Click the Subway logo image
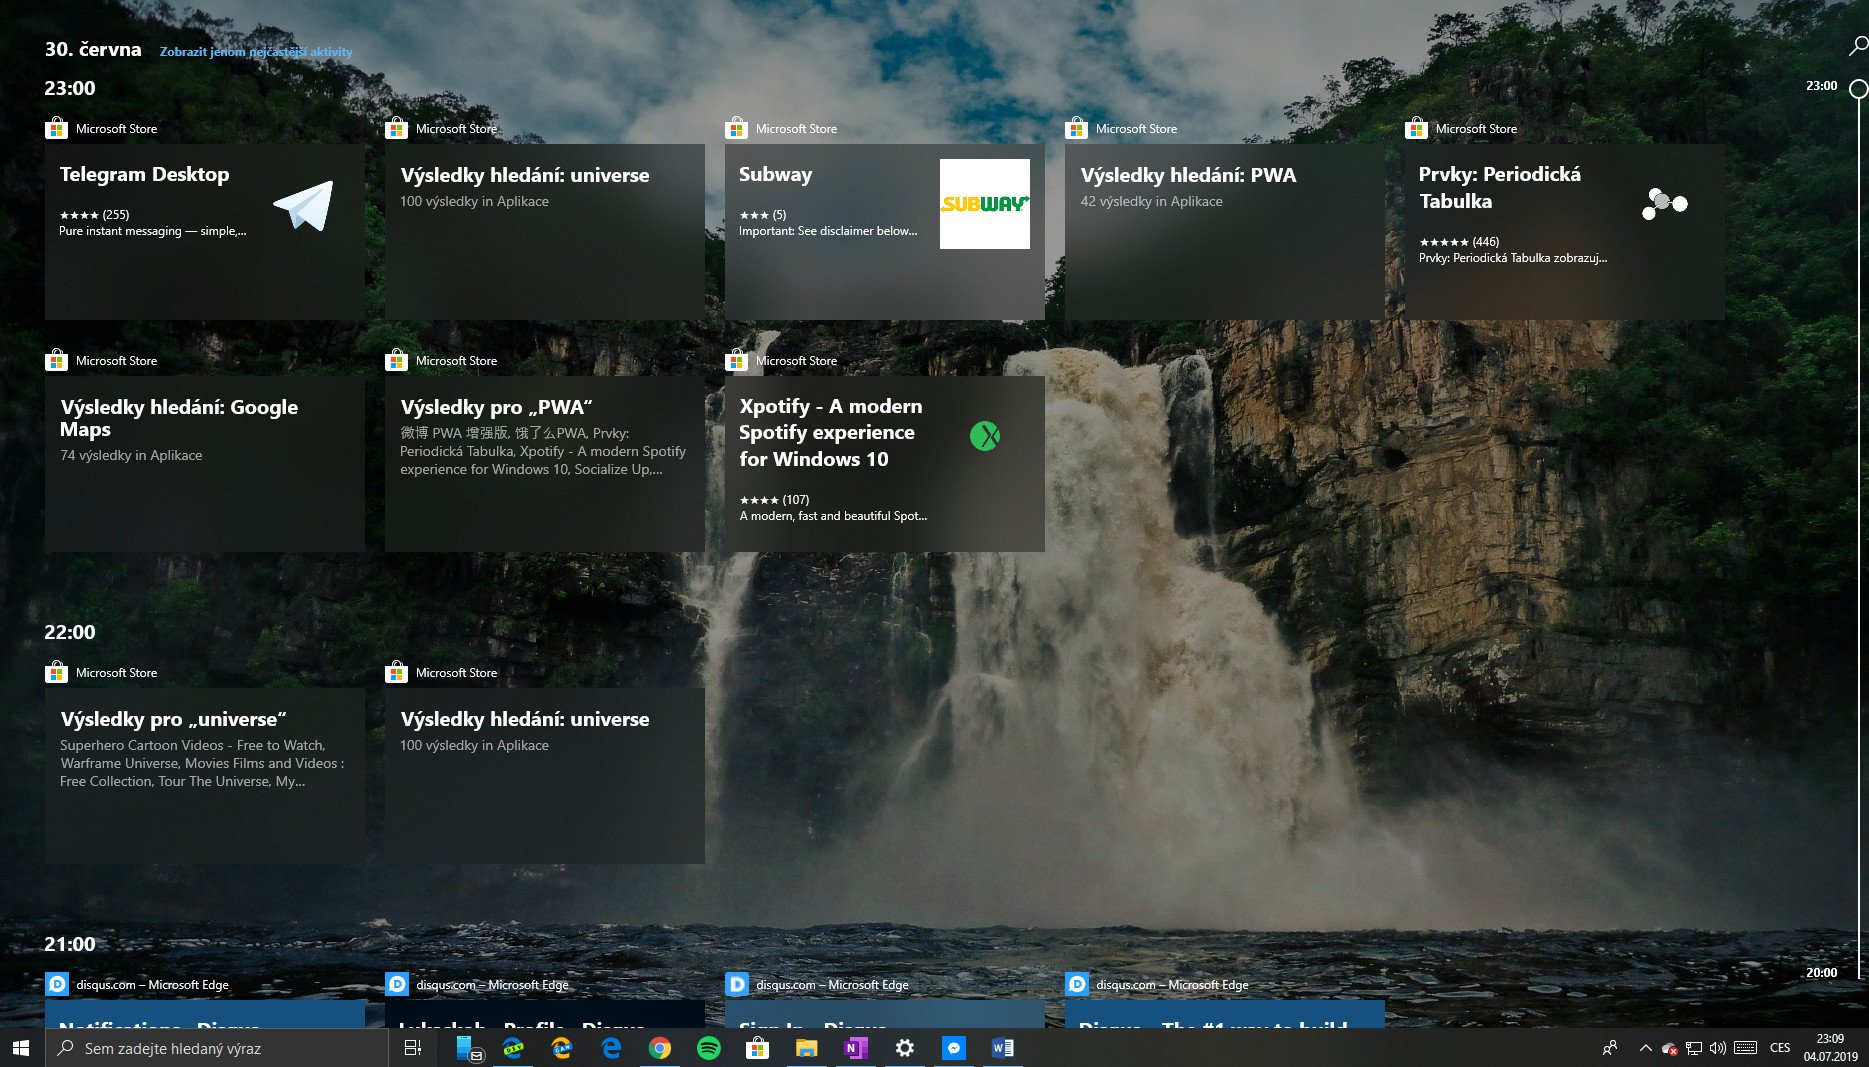Screen dimensions: 1869x1067 coord(984,204)
